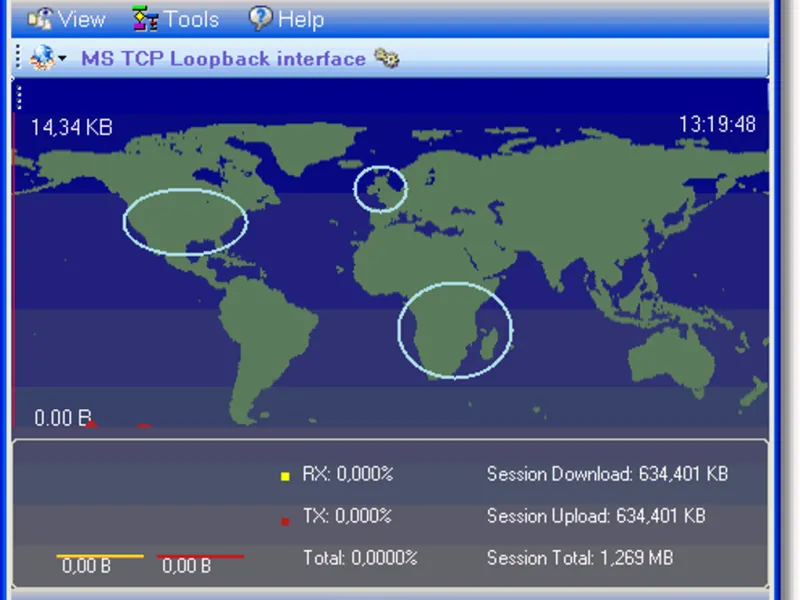Click the RX: 0,000% value
800x600 pixels.
pyautogui.click(x=348, y=474)
